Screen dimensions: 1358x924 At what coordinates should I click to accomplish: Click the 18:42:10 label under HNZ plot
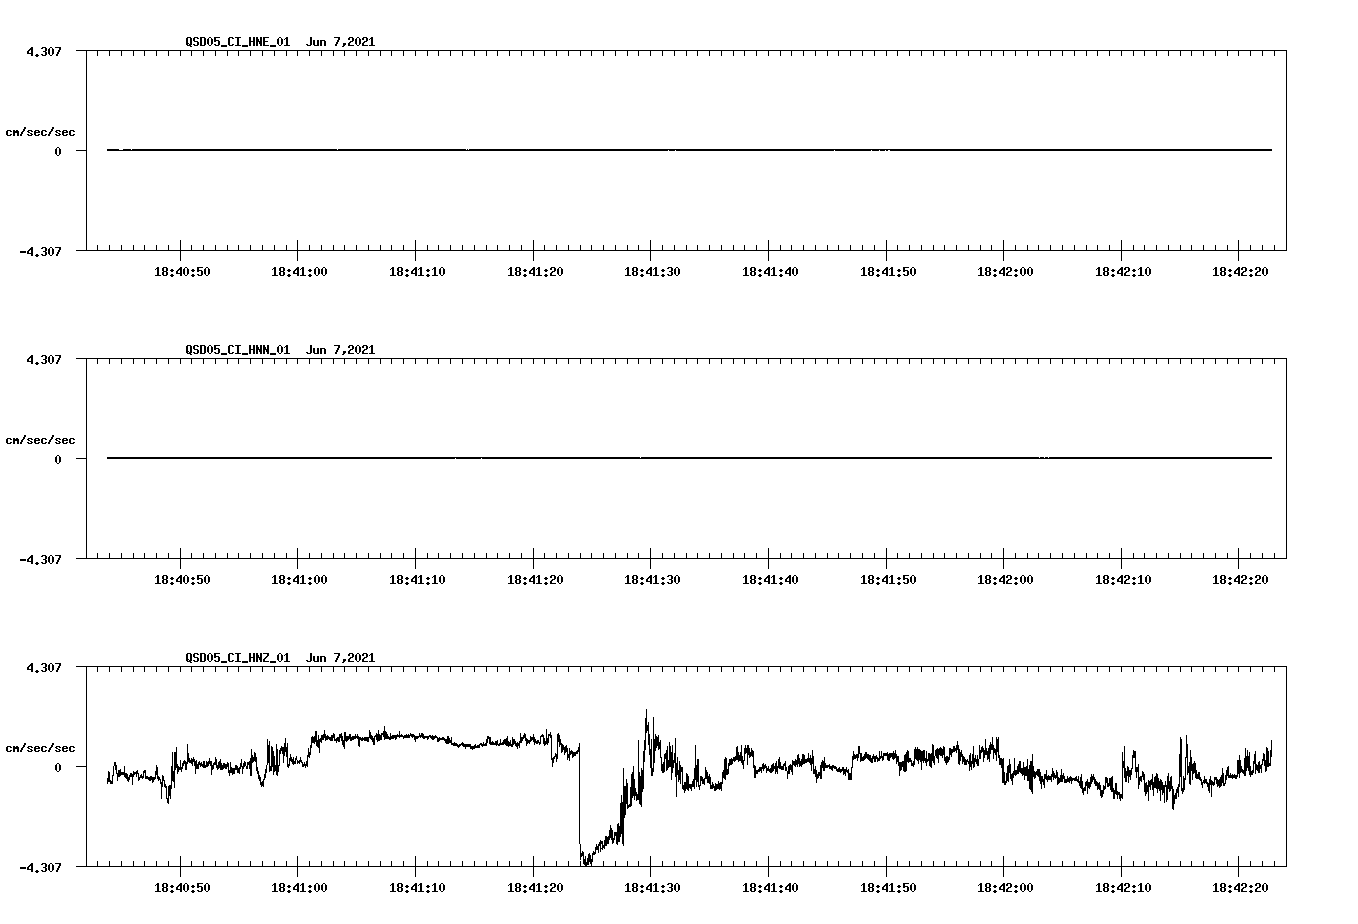[x=1123, y=888]
